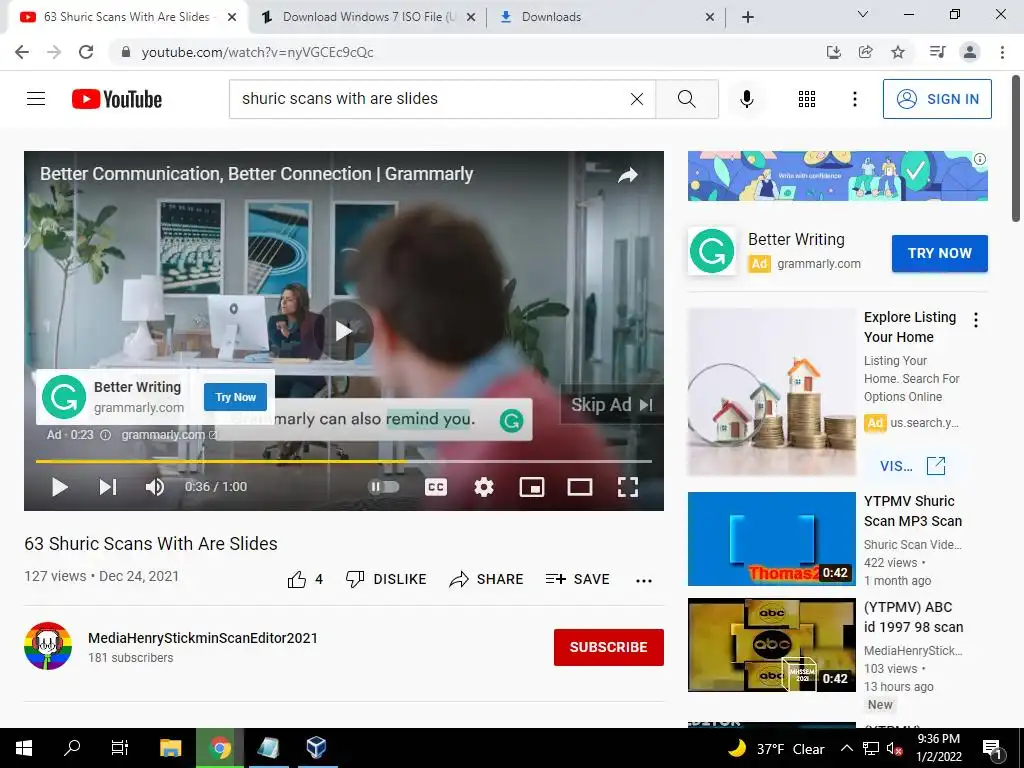This screenshot has height=768, width=1024.
Task: Open MediaHenryStickminScanEditor2021 channel avatar
Action: click(x=48, y=646)
